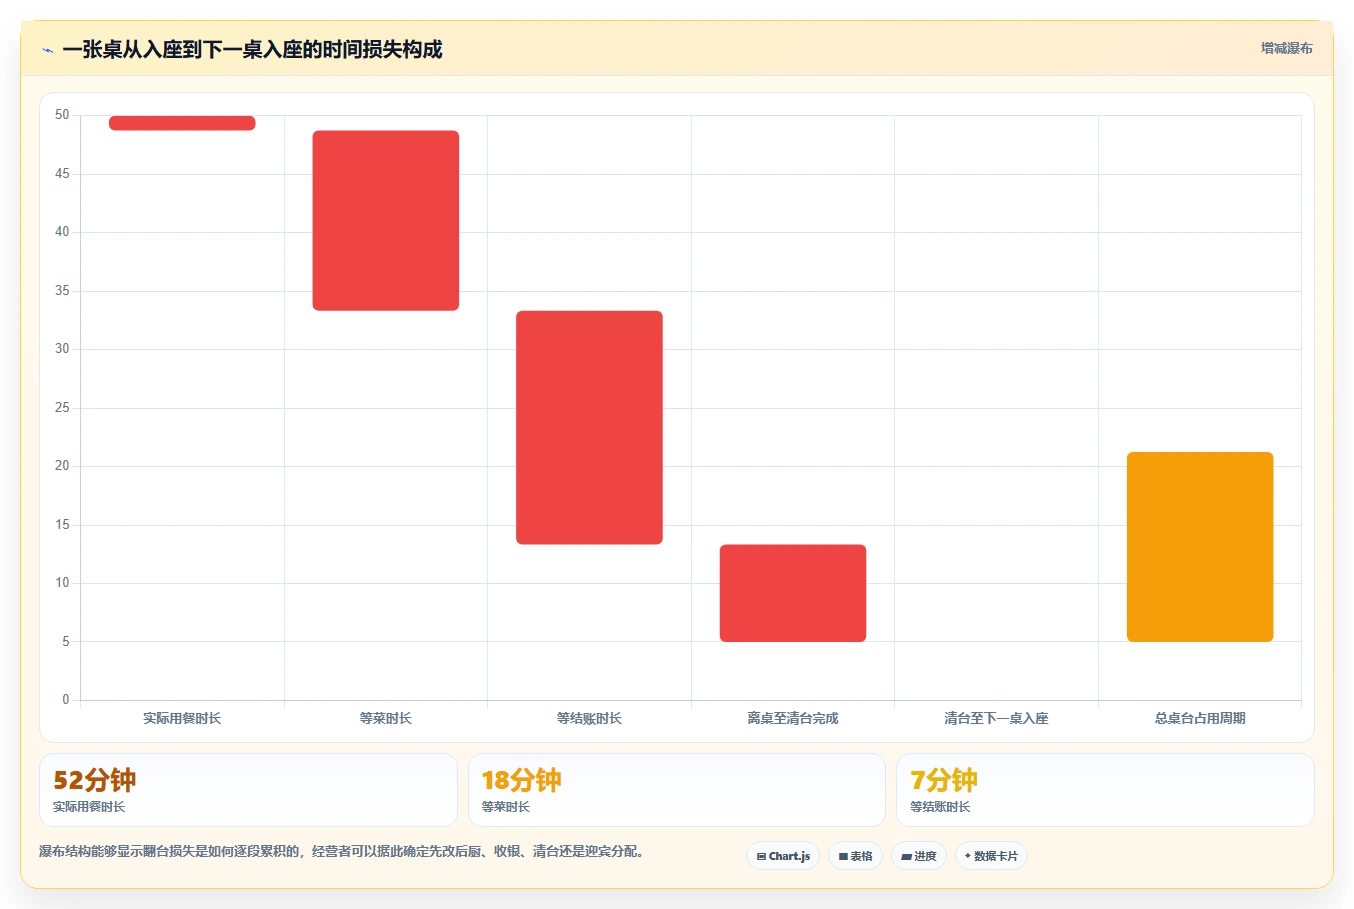This screenshot has width=1354, height=909.
Task: Select the 数据卡片 tag chip
Action: [x=991, y=856]
